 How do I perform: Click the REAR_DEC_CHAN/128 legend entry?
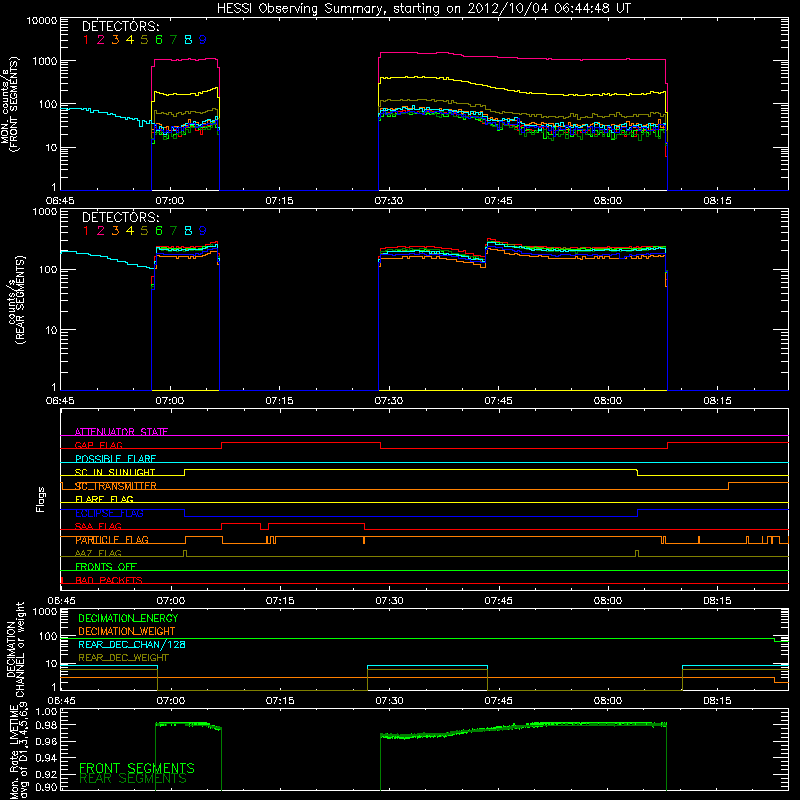132,645
